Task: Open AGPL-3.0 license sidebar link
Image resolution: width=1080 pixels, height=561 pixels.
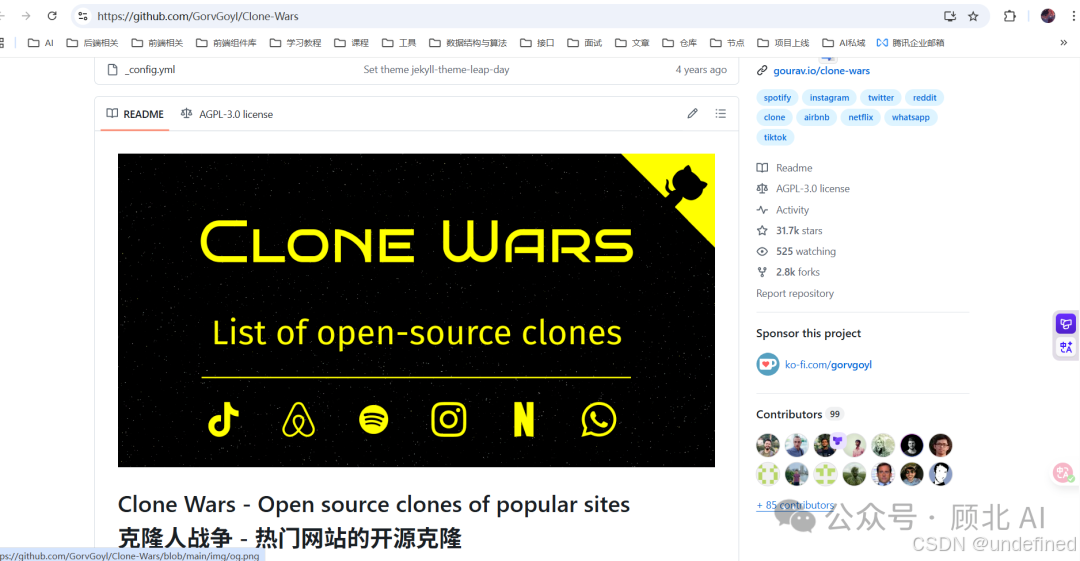Action: point(803,188)
